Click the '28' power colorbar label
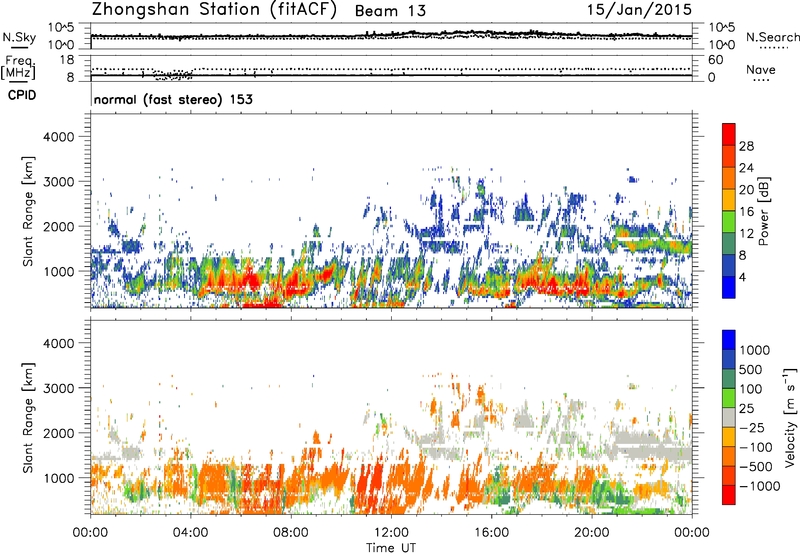800x554 pixels. click(x=746, y=146)
